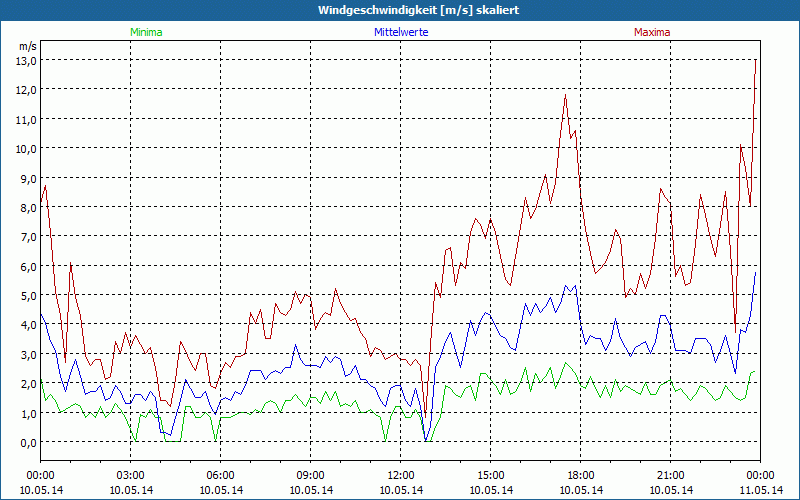Click the 18:00 time axis label
Screen dimensions: 800x500
click(581, 476)
